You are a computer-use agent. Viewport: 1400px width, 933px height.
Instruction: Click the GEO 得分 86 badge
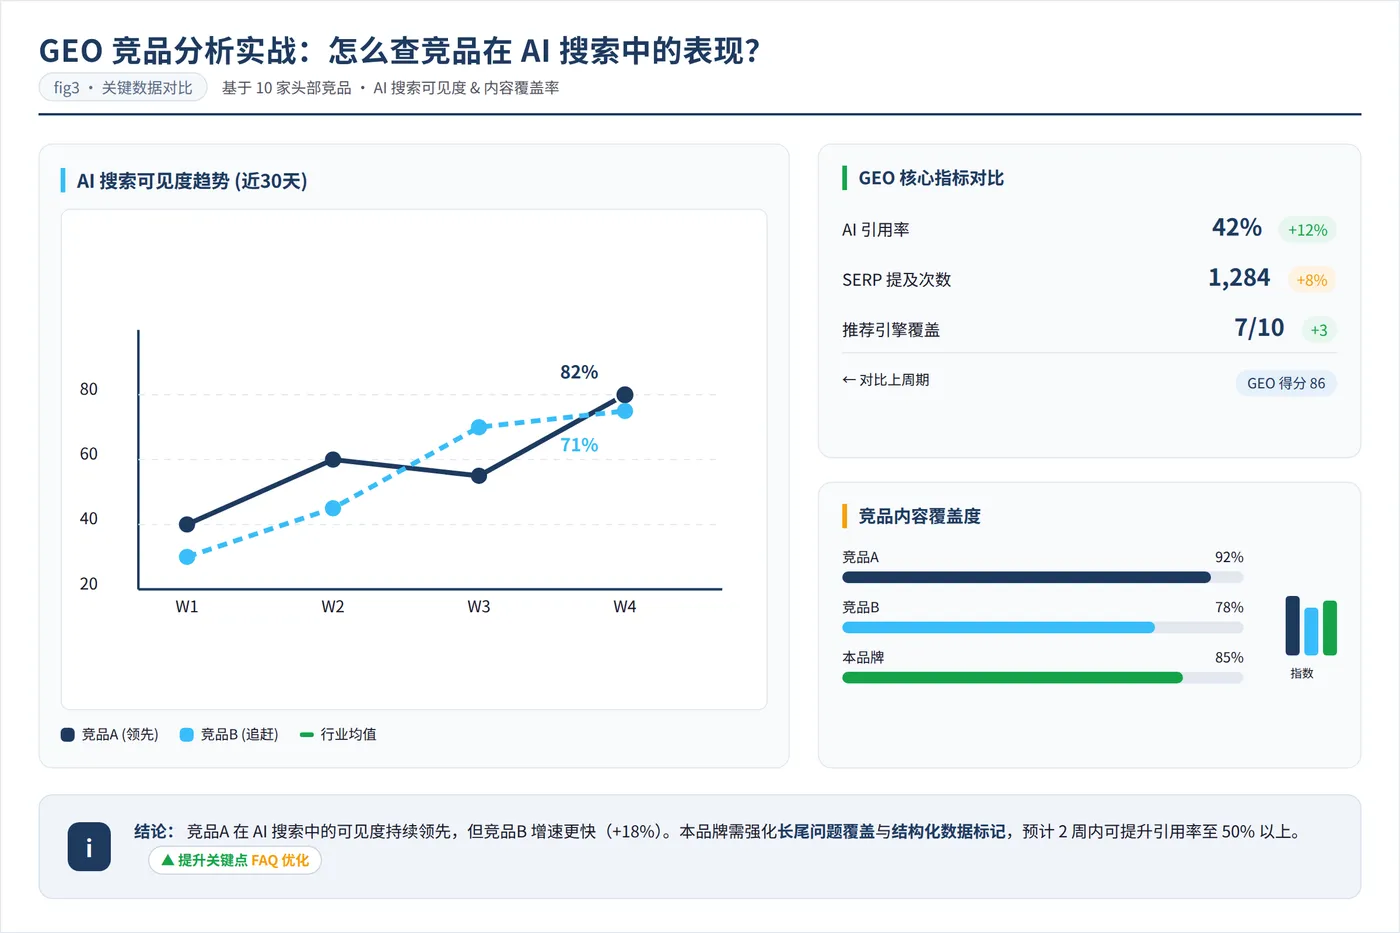(x=1286, y=383)
